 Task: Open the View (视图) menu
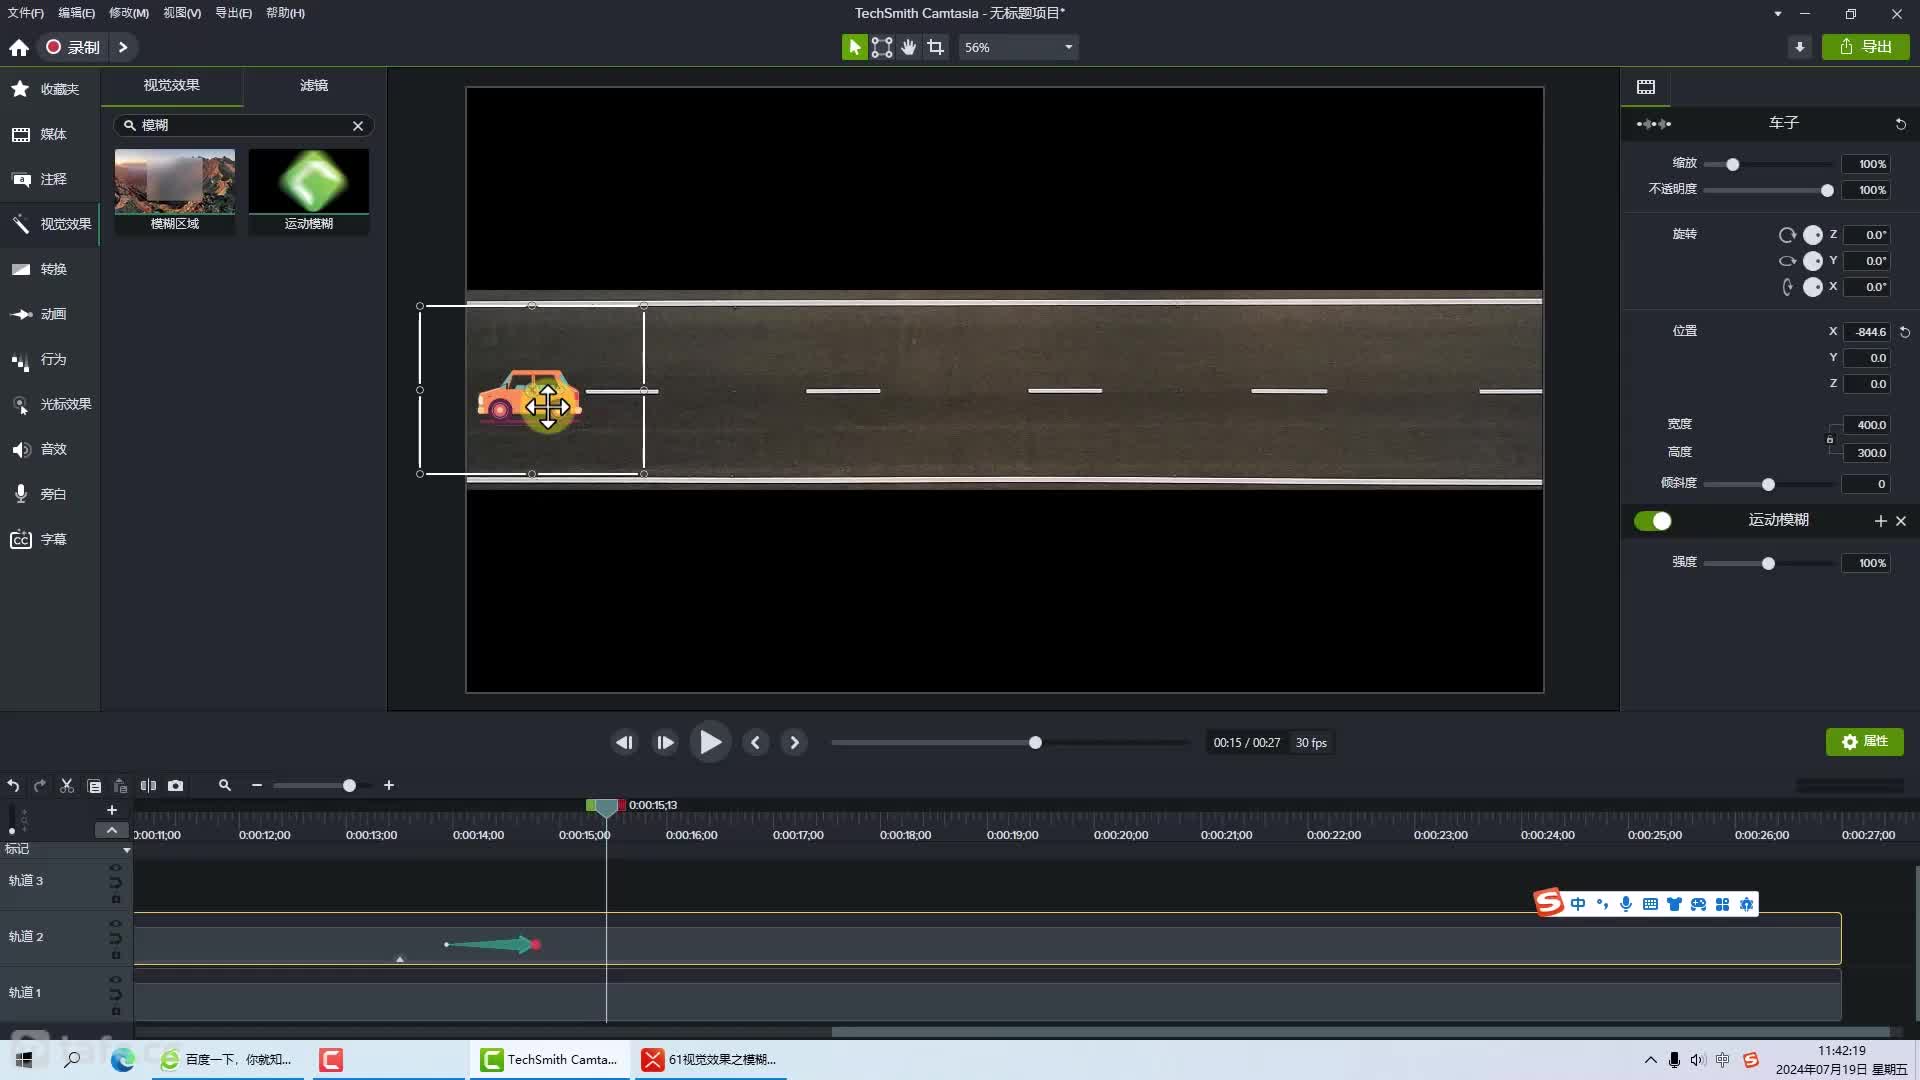pos(182,13)
